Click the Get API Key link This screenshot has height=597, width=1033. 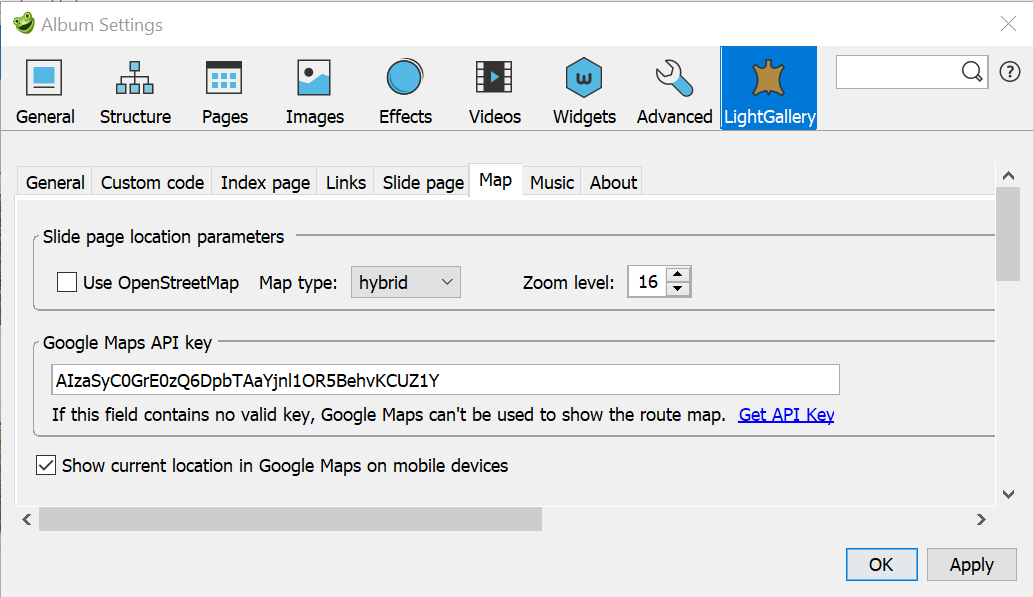pos(786,414)
